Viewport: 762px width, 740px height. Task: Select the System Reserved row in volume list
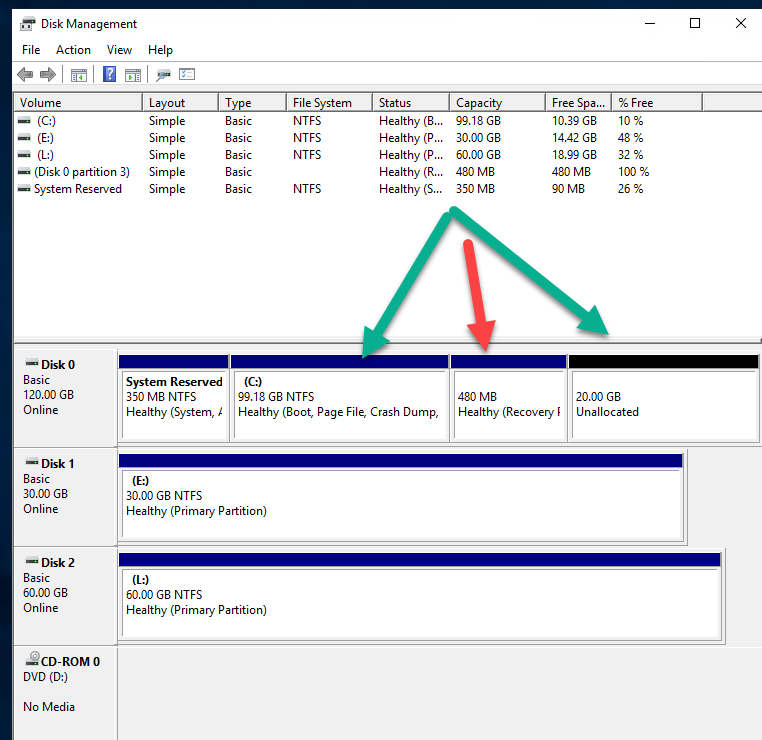pyautogui.click(x=77, y=189)
